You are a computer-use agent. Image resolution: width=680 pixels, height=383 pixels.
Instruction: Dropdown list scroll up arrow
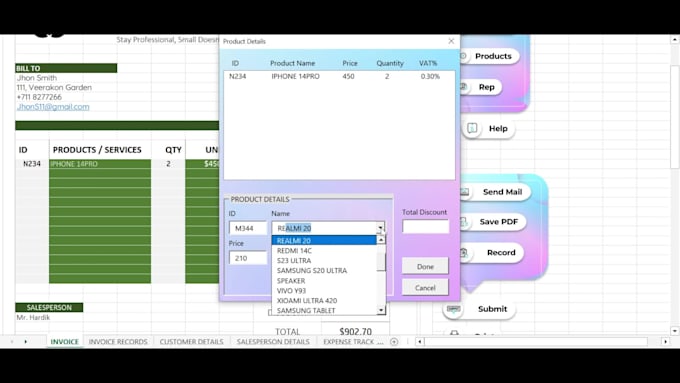coord(381,240)
